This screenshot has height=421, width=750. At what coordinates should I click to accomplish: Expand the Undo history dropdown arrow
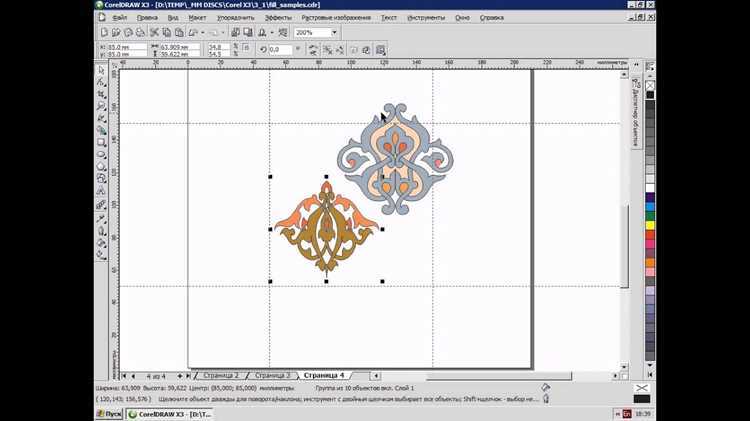click(x=203, y=33)
